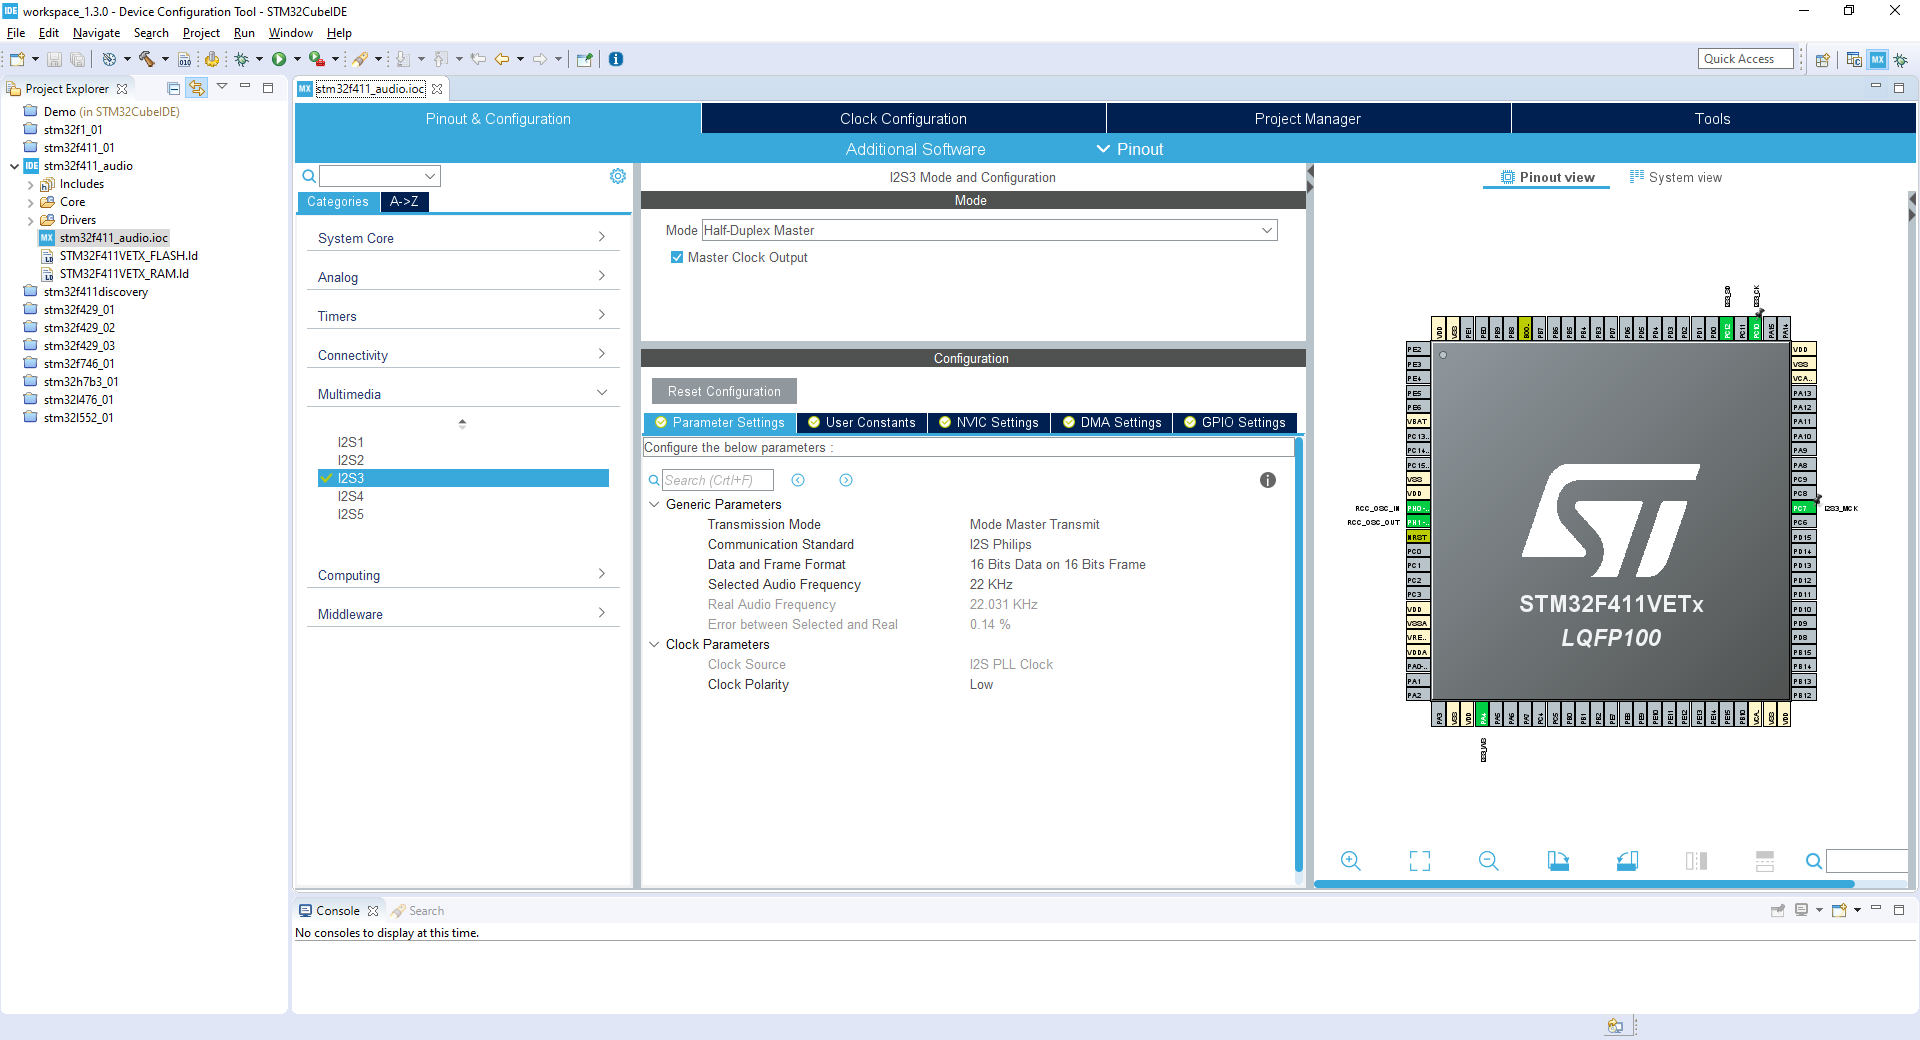Viewport: 1920px width, 1040px height.
Task: Close the stm32f411_audio.ioc editor tab
Action: click(437, 89)
